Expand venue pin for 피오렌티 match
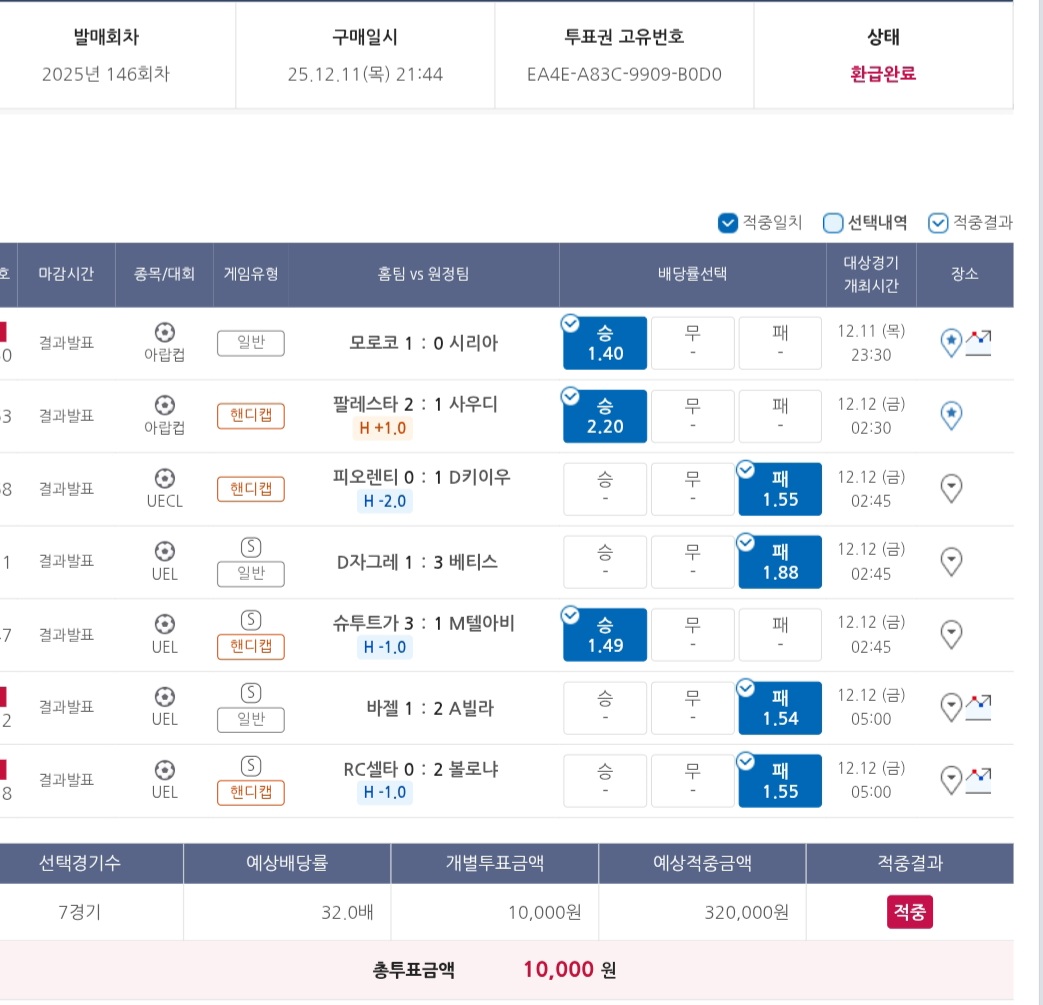Image resolution: width=1043 pixels, height=1005 pixels. click(952, 488)
